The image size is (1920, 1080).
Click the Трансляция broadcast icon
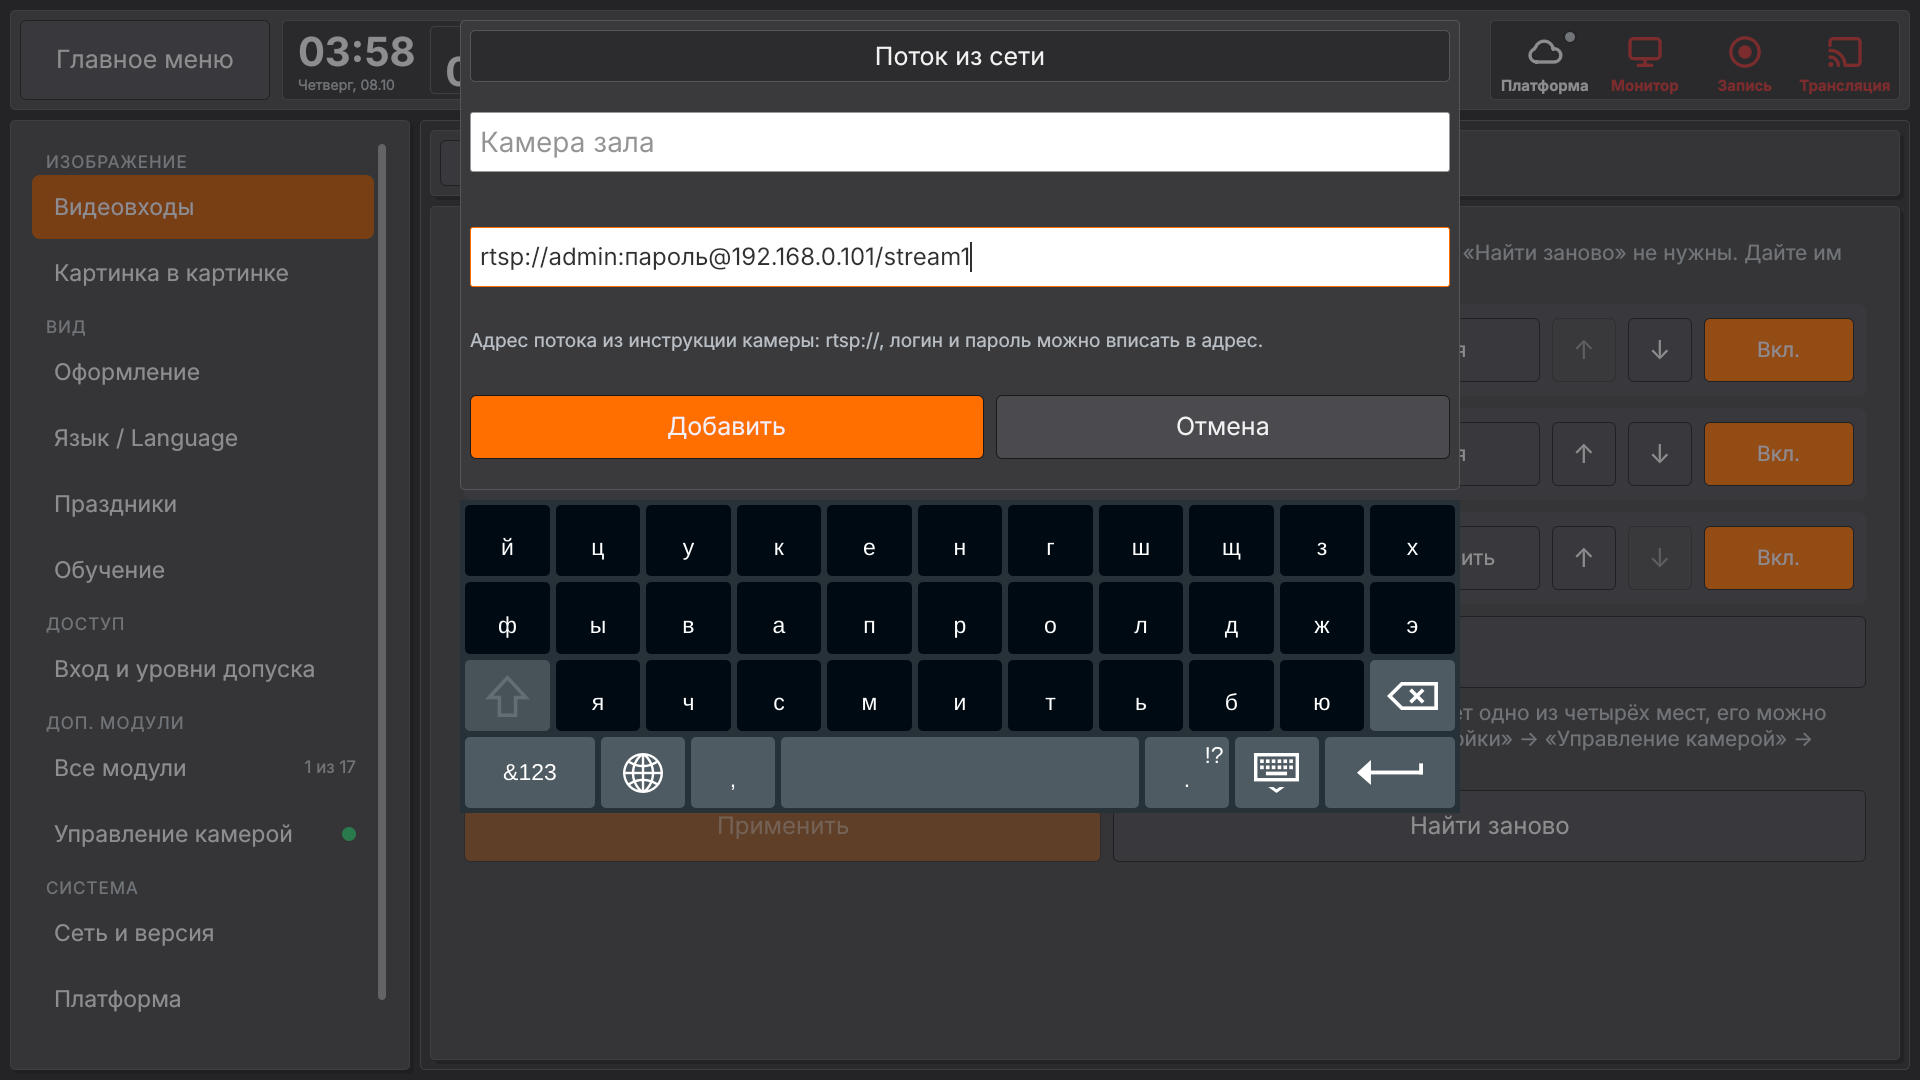click(1844, 62)
